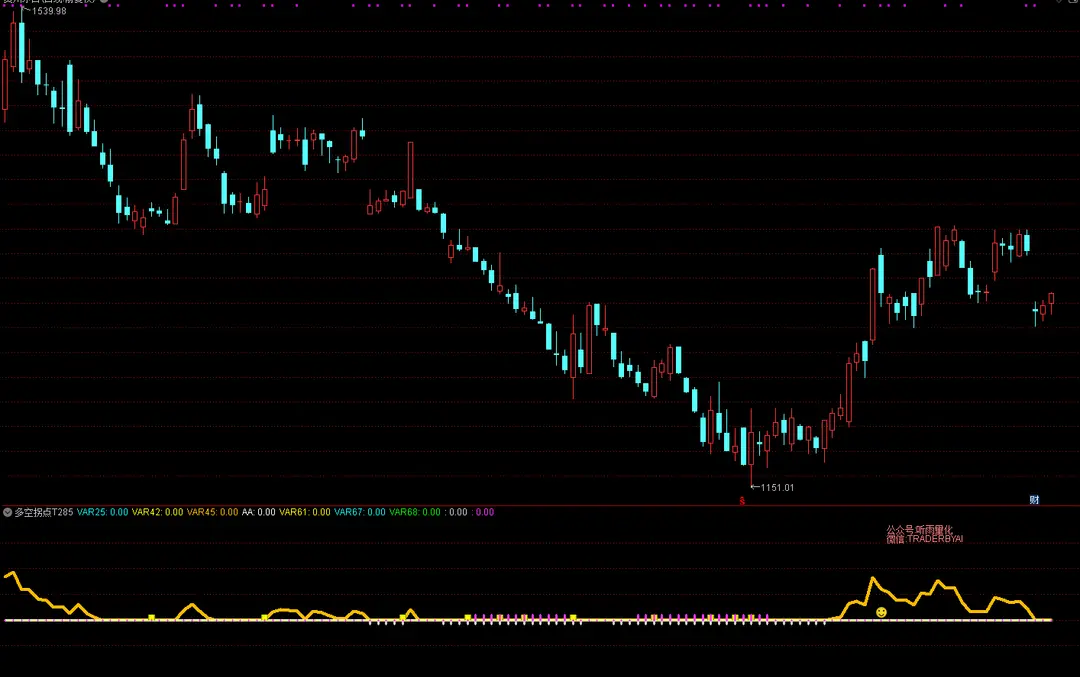
Task: Click the VAR42: 0.00 indicator value
Action: click(158, 512)
